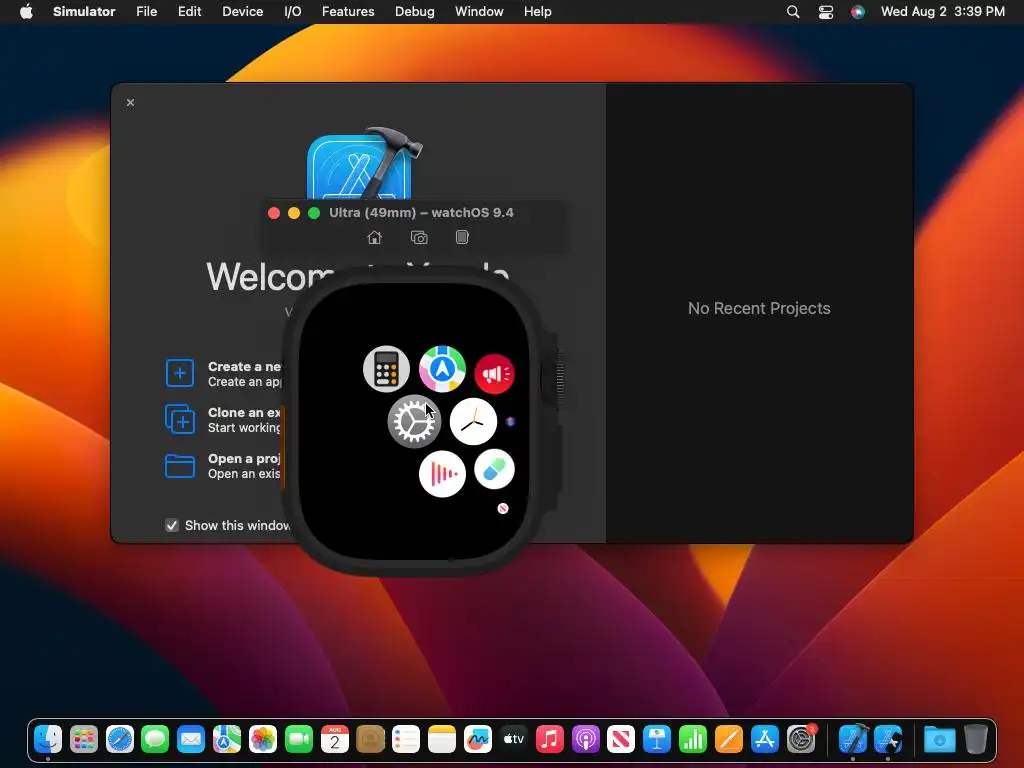Image resolution: width=1024 pixels, height=768 pixels.
Task: Open Freeform from the Dock
Action: (x=477, y=739)
